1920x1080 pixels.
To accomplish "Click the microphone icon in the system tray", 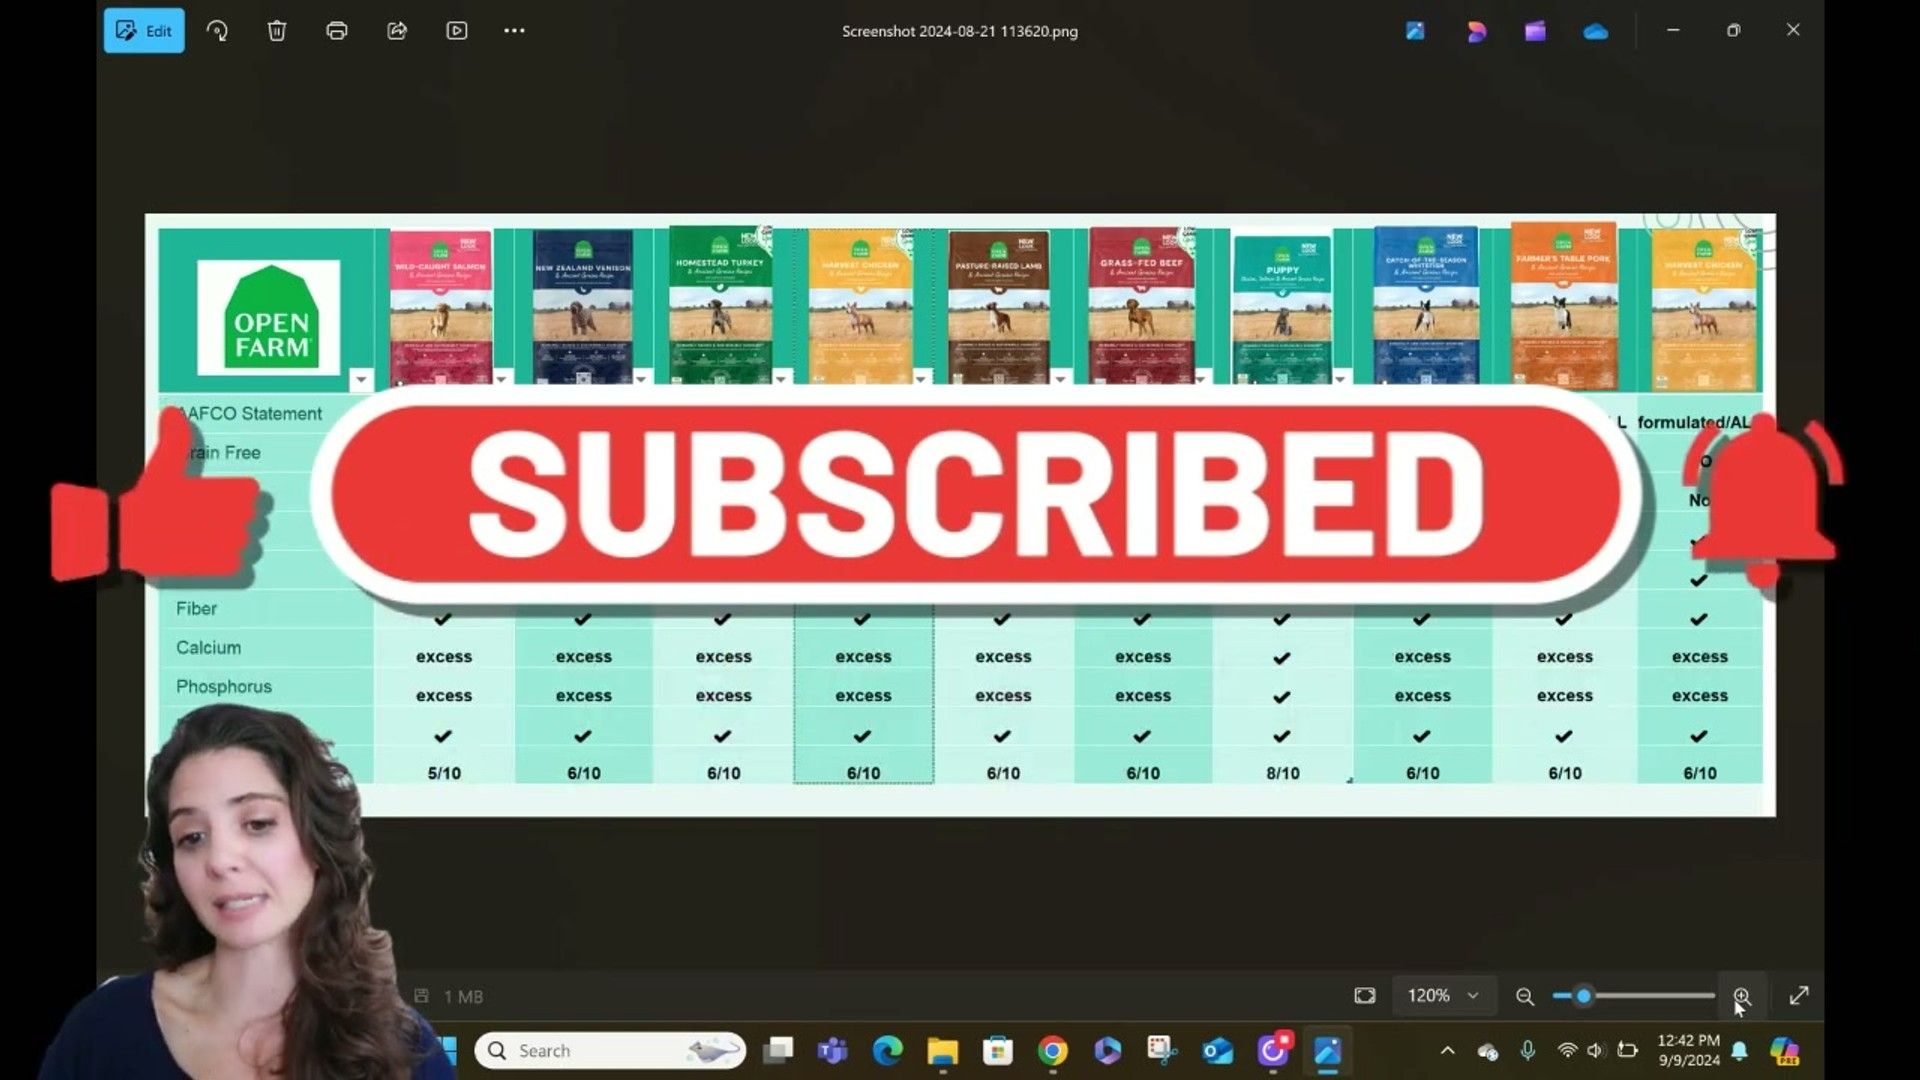I will click(1527, 1050).
